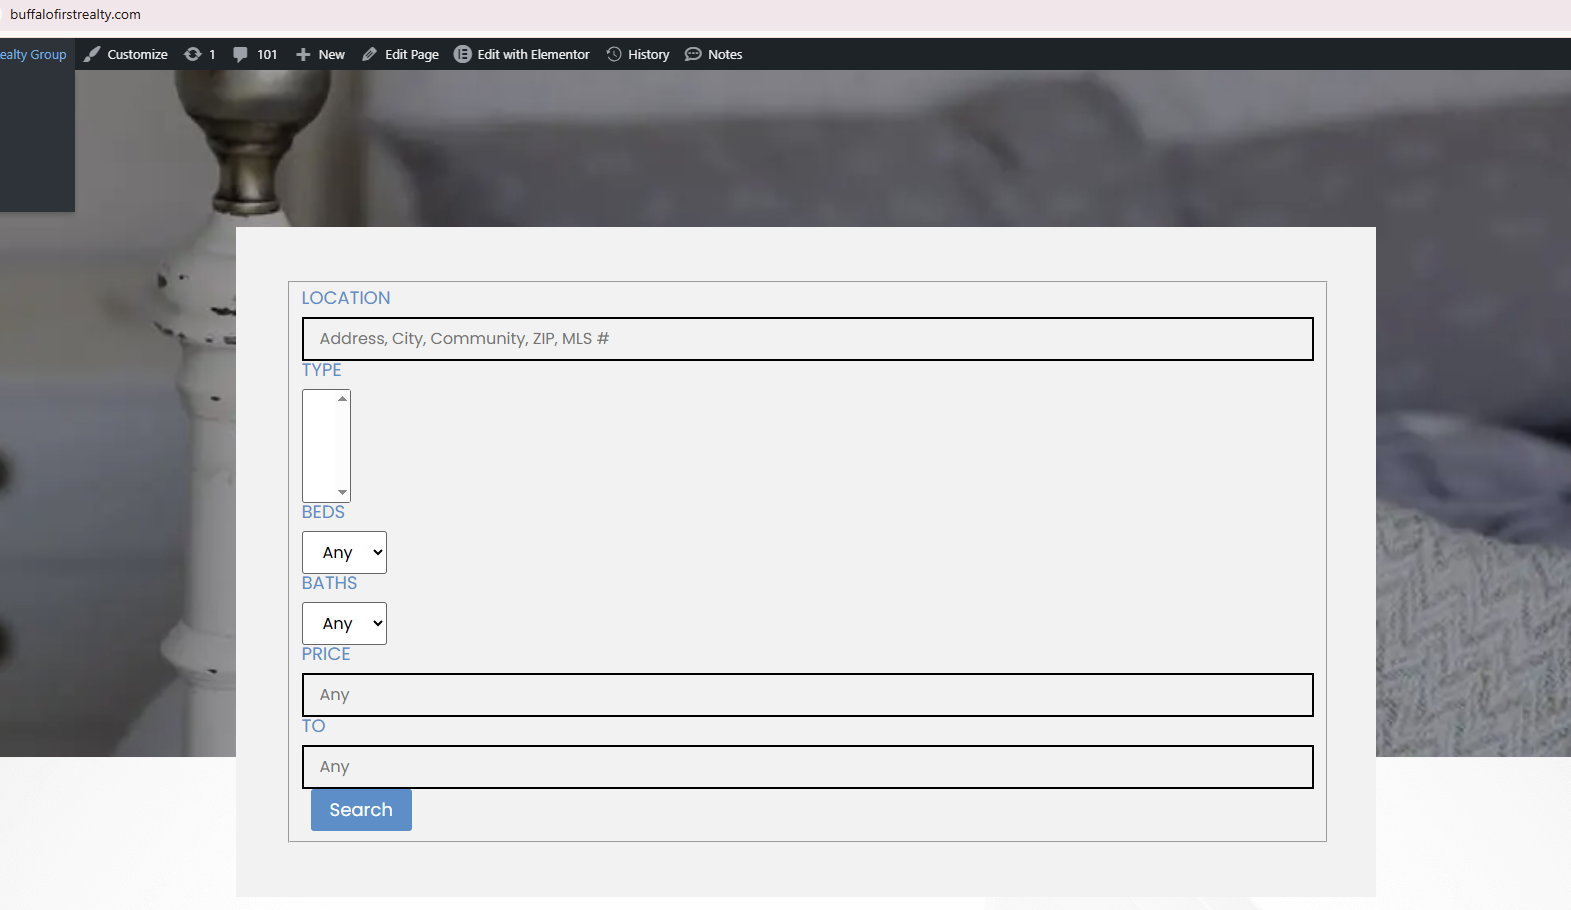Viewport: 1571px width, 910px height.
Task: Click the plus icon beside New
Action: pyautogui.click(x=303, y=54)
